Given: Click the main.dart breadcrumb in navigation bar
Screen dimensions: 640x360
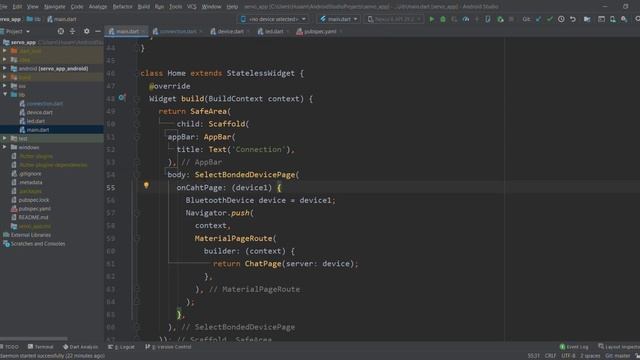Looking at the screenshot, I should coord(62,19).
